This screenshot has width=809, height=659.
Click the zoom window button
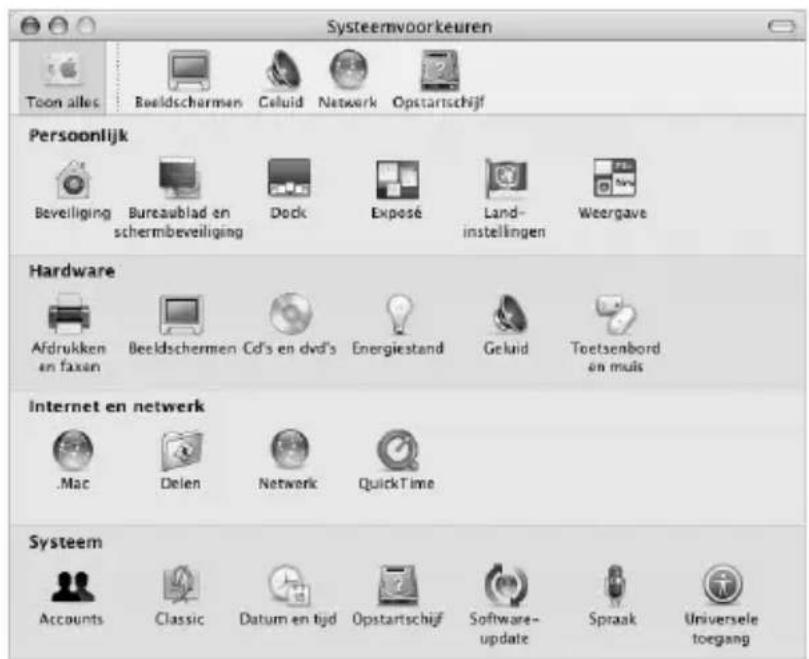tap(86, 25)
